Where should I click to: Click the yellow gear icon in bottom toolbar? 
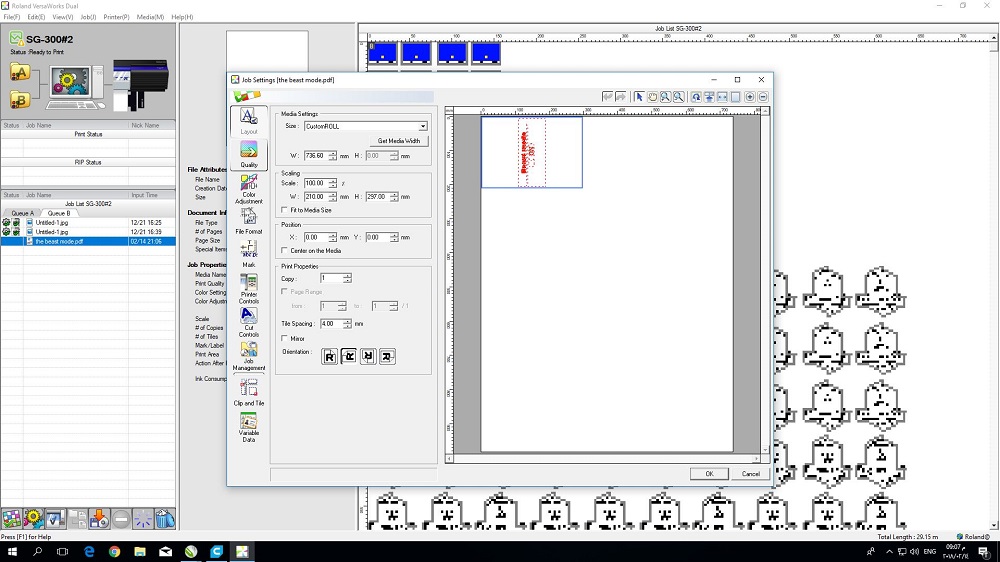33,519
